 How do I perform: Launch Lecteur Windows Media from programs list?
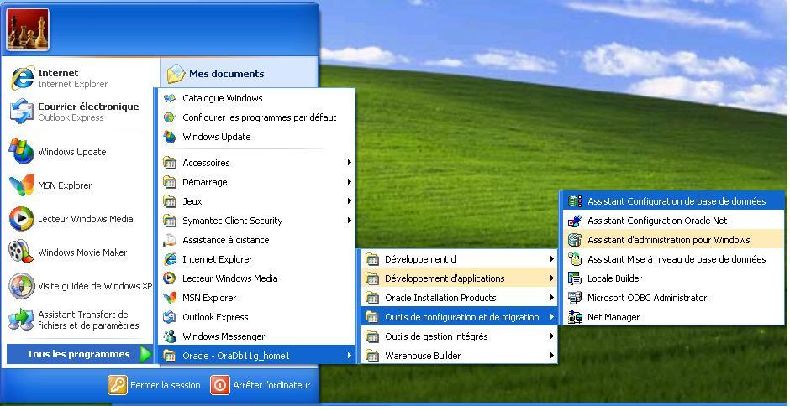(257, 278)
